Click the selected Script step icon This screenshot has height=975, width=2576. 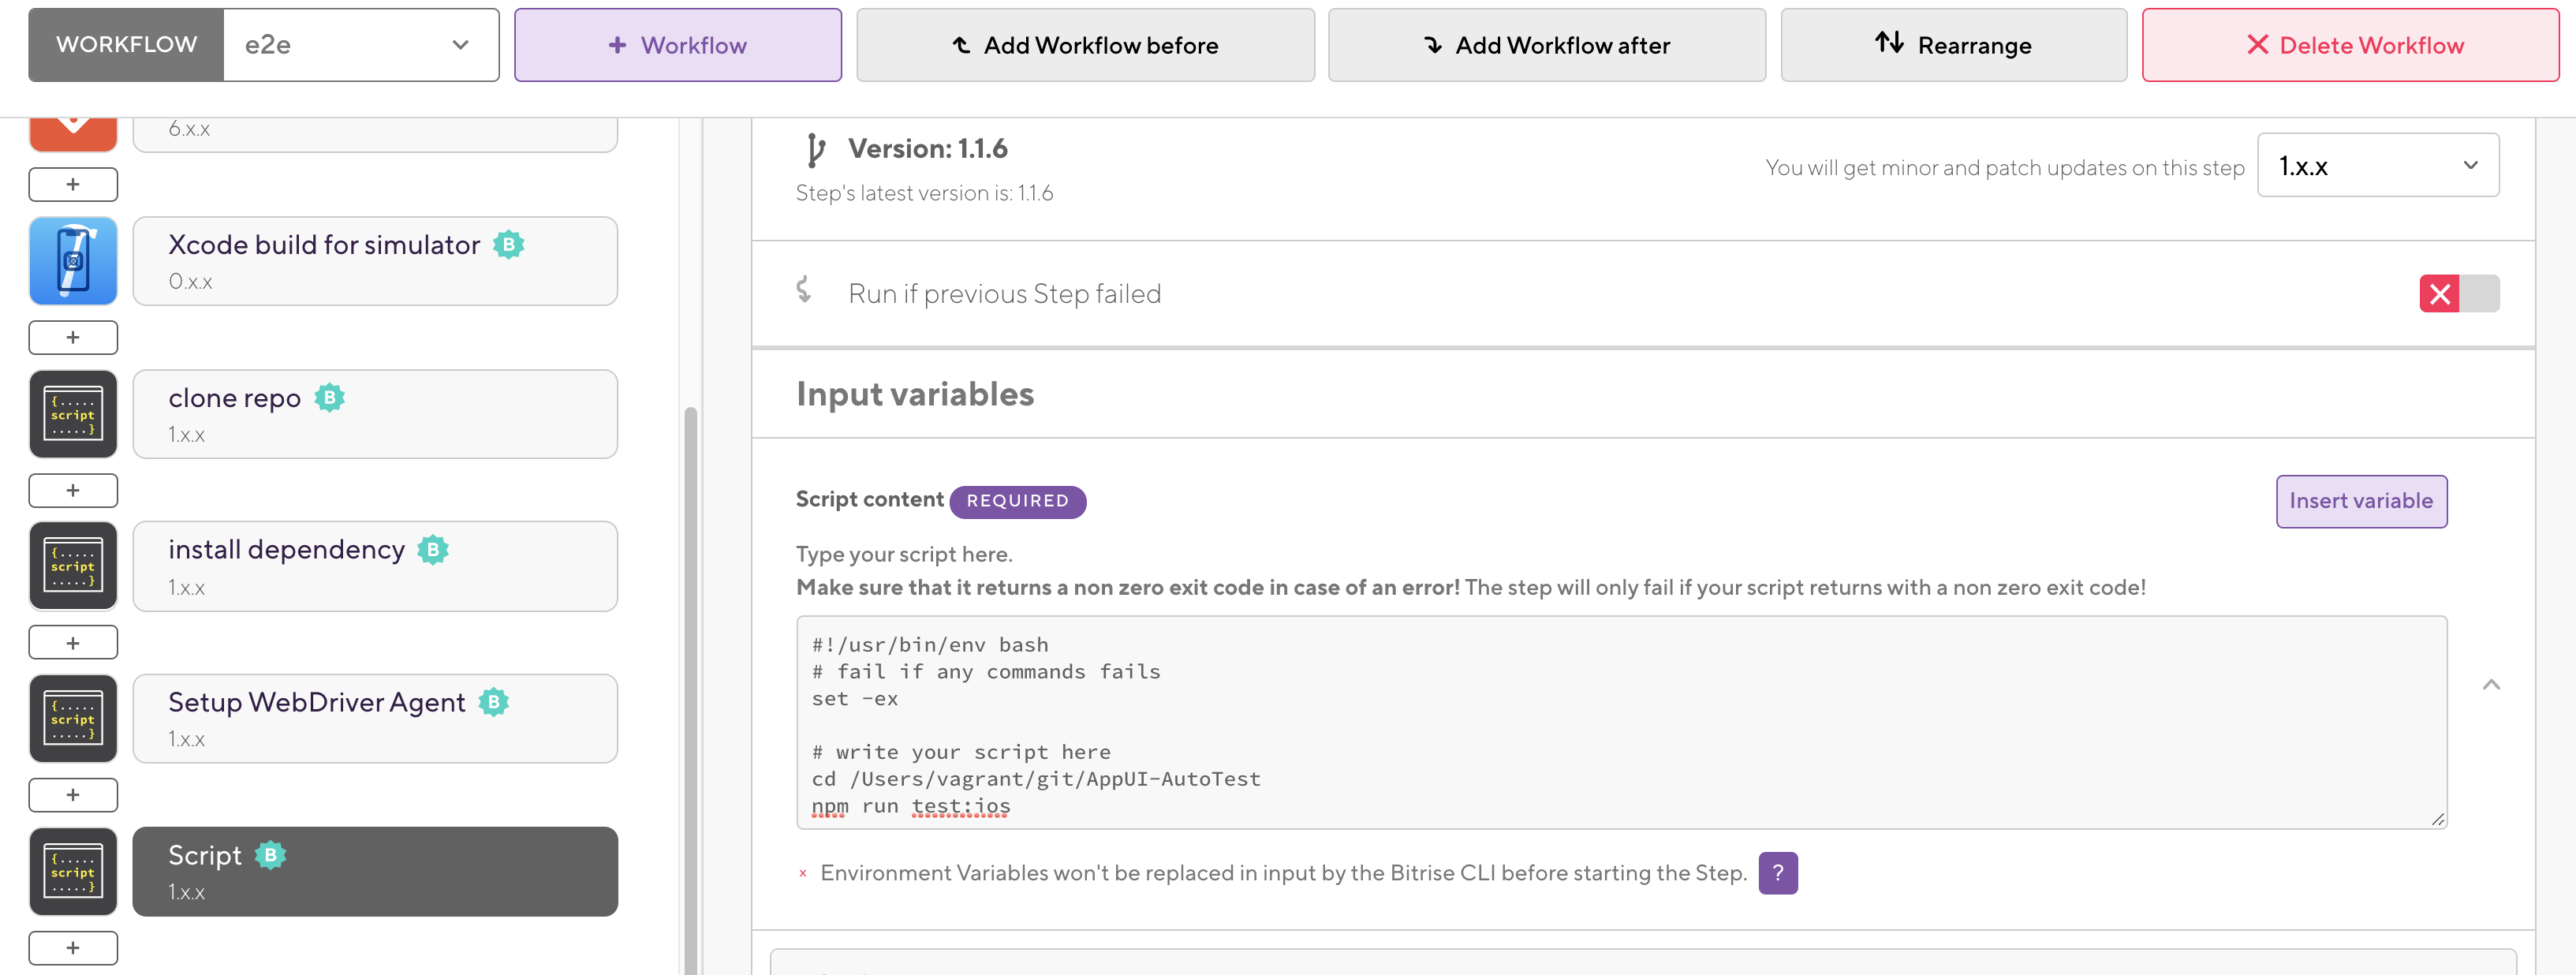73,871
